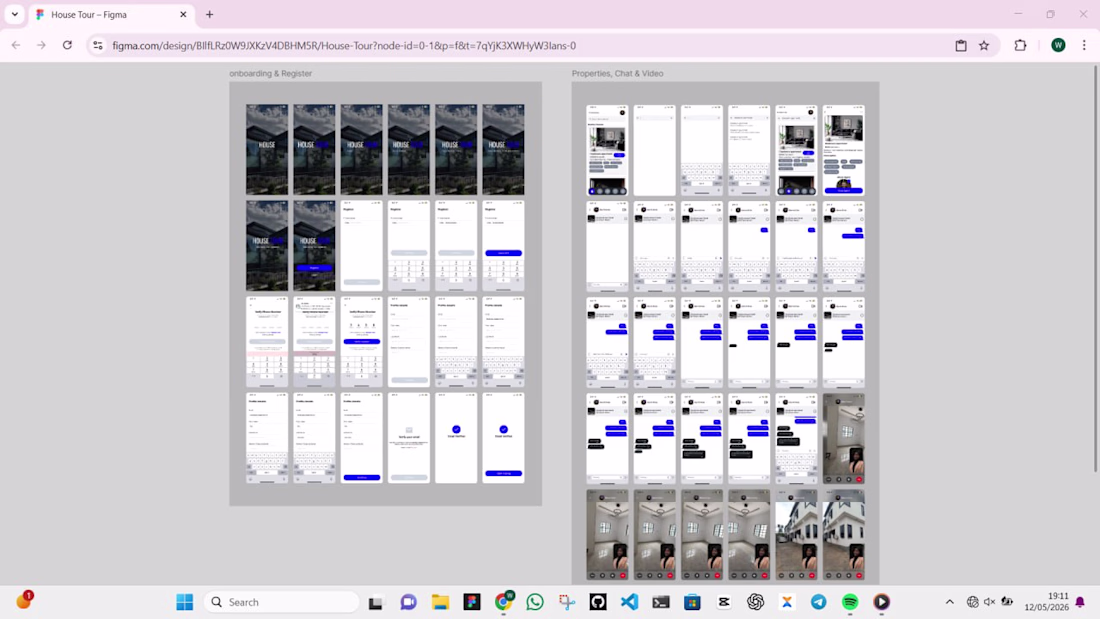This screenshot has width=1100, height=619.
Task: Open Task View from the taskbar
Action: [x=376, y=602]
